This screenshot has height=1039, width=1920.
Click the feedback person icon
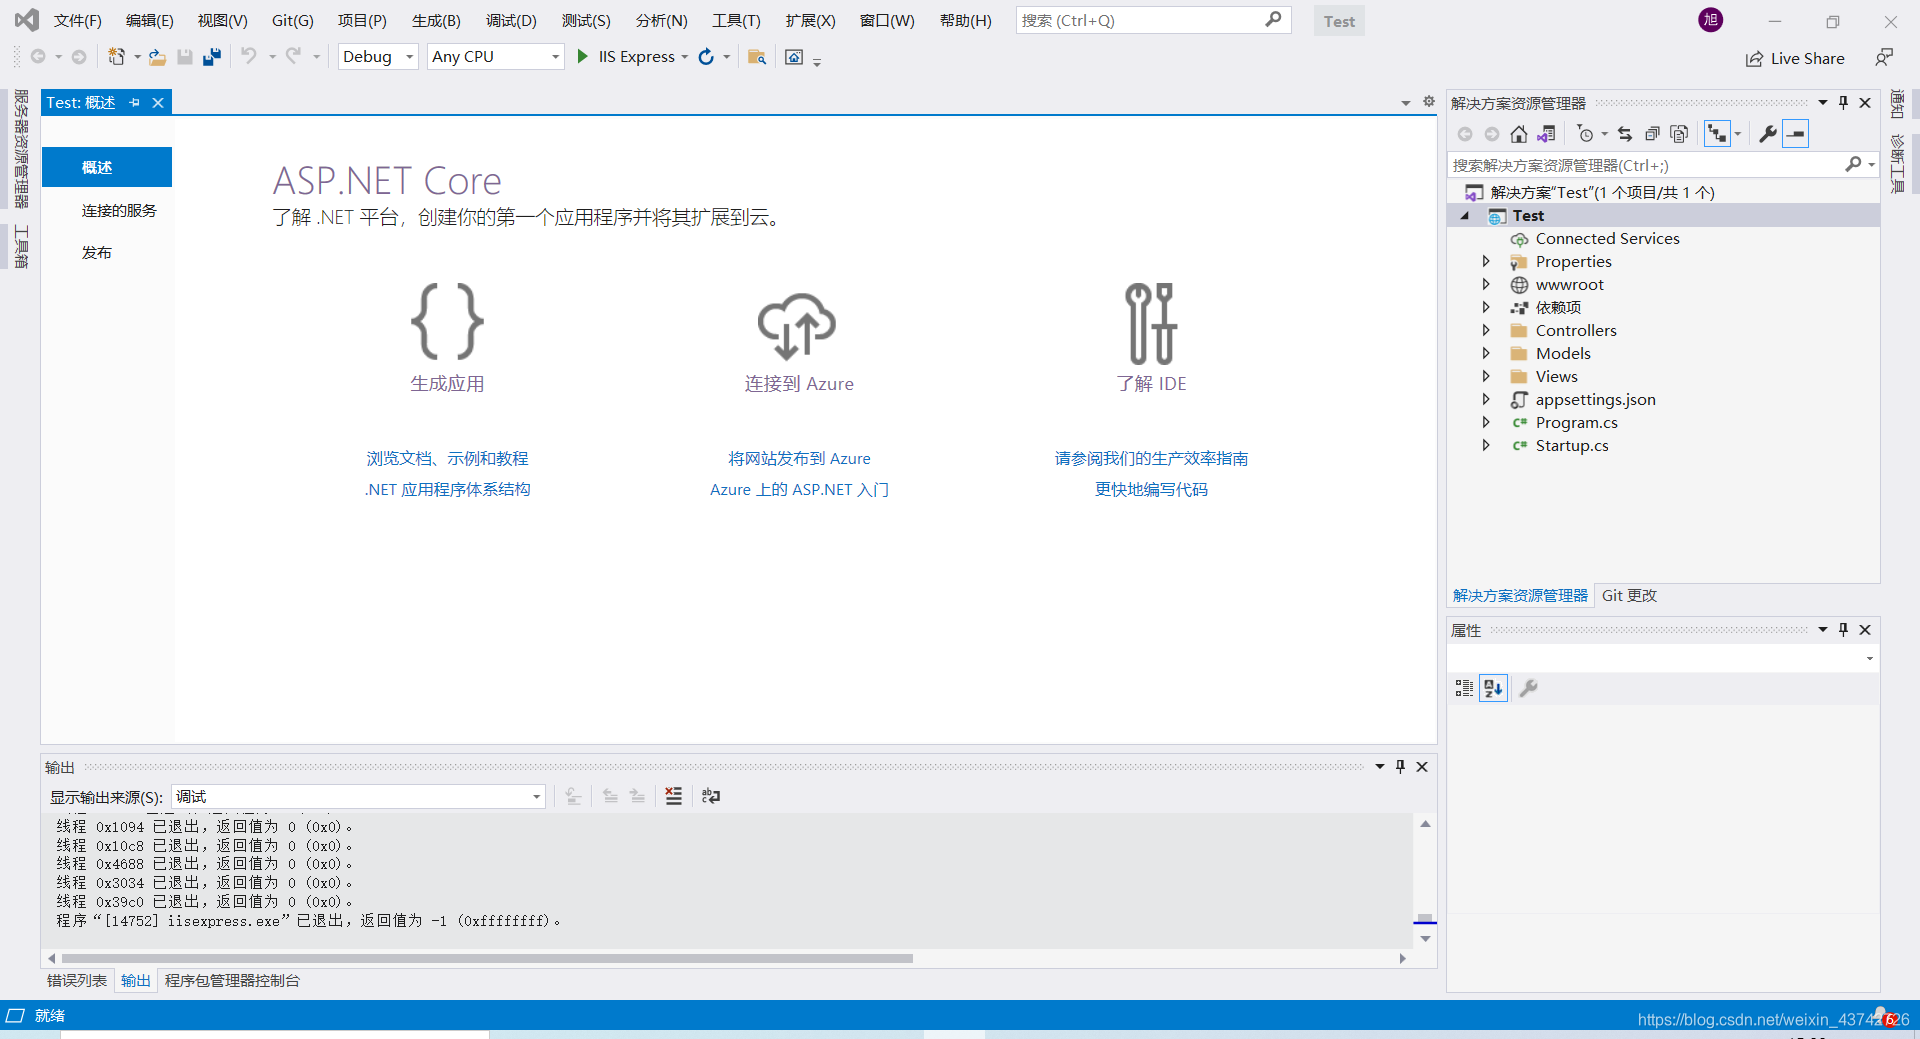point(1884,58)
